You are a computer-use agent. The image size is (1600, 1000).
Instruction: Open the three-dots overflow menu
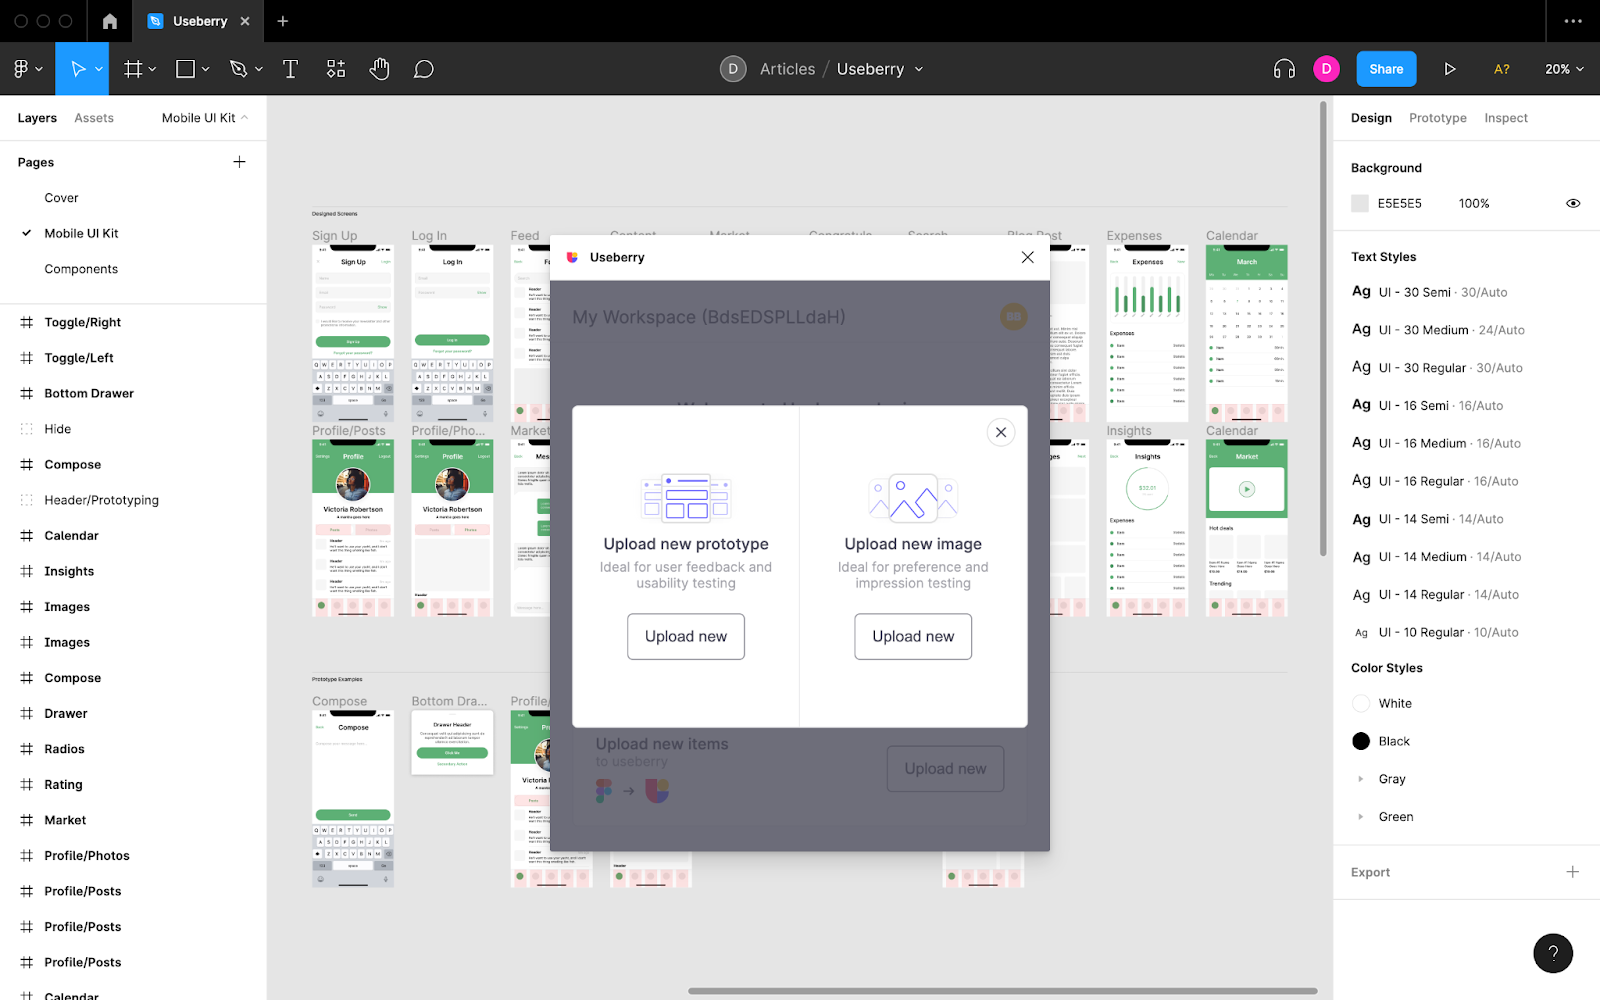(1573, 21)
